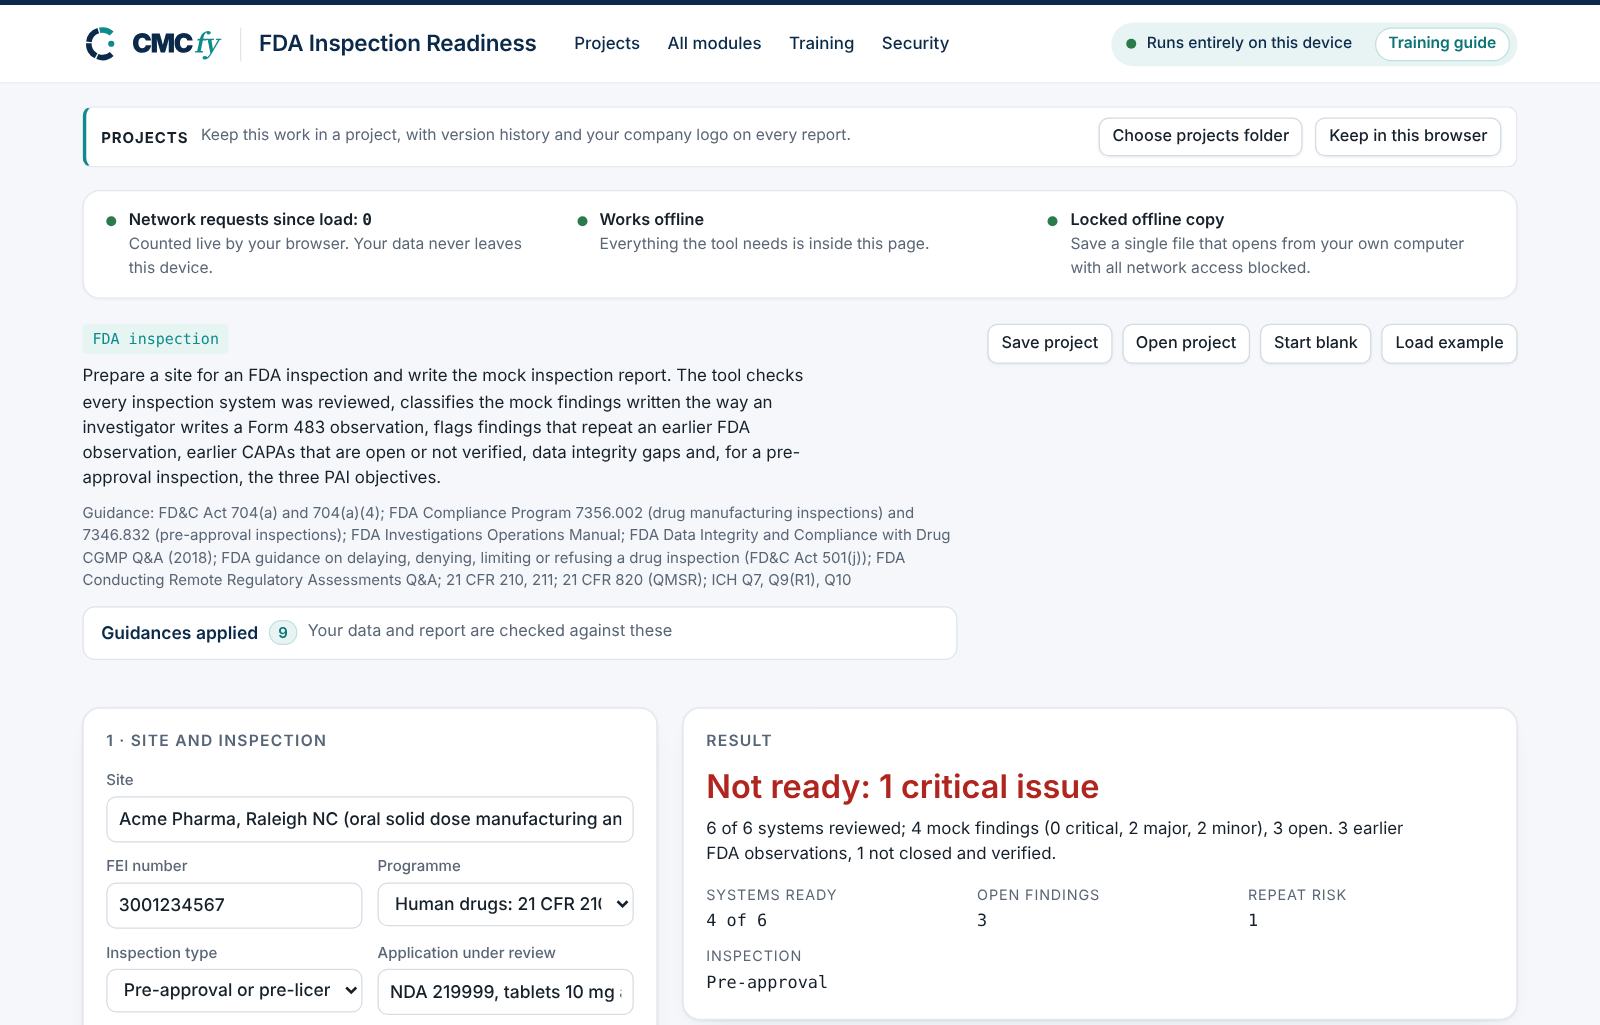
Task: Click the FDA inspection tag
Action: click(x=155, y=339)
